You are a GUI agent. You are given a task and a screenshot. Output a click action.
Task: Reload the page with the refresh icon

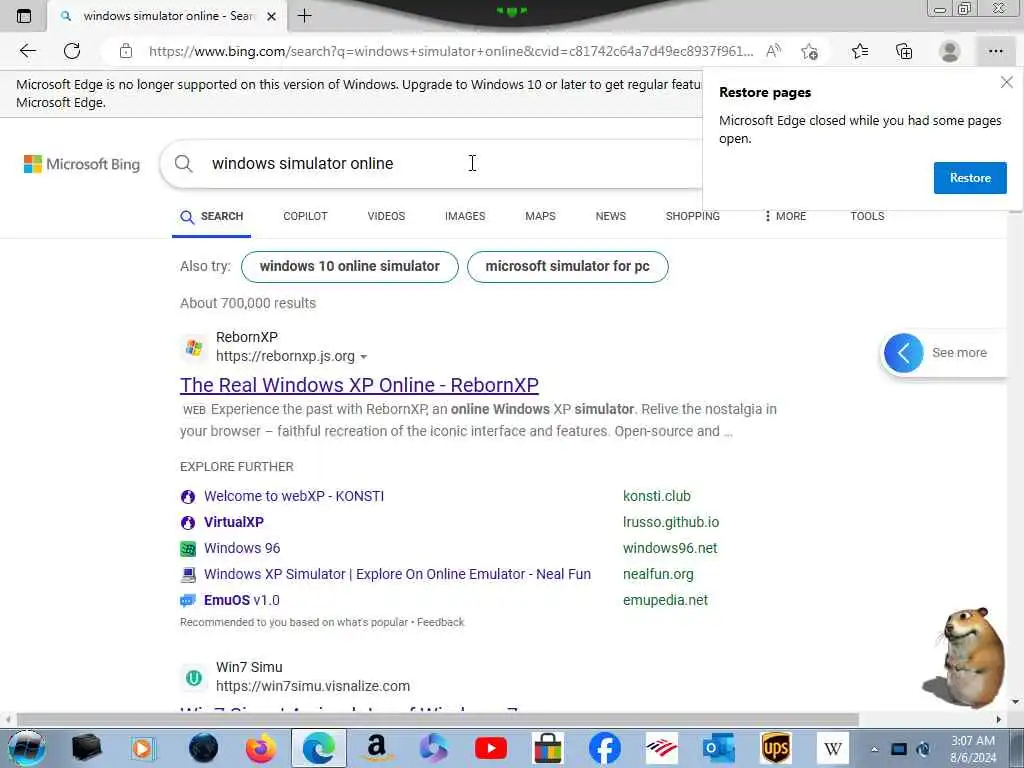click(72, 51)
